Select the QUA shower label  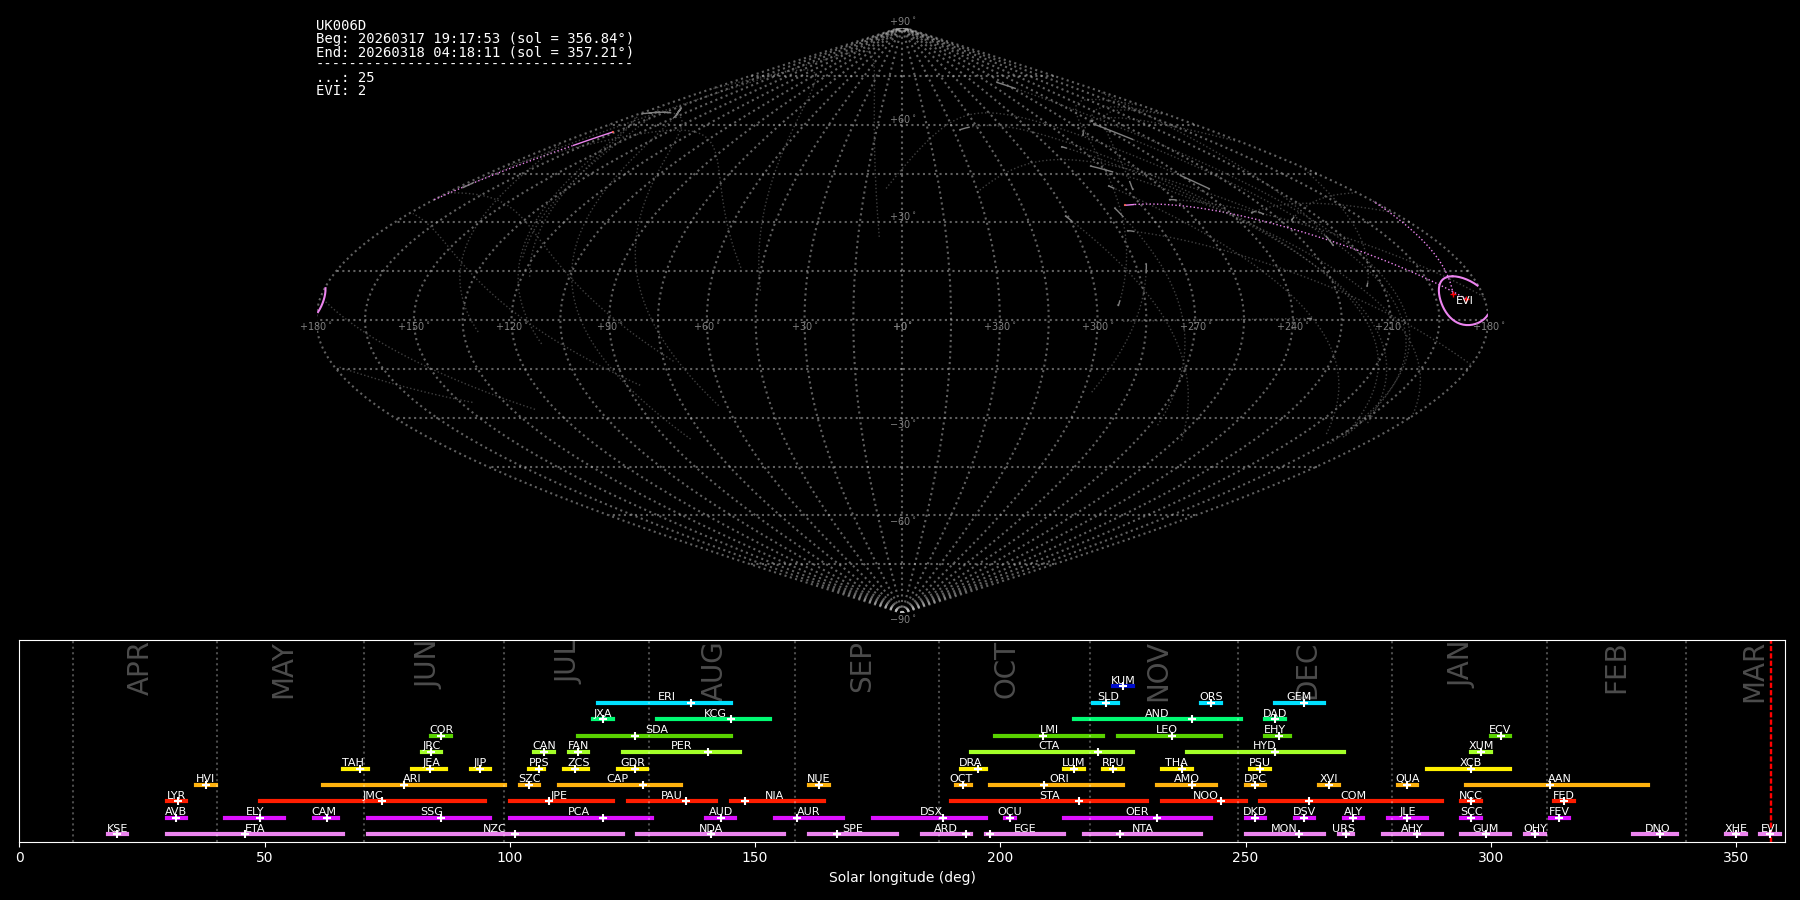point(1408,778)
